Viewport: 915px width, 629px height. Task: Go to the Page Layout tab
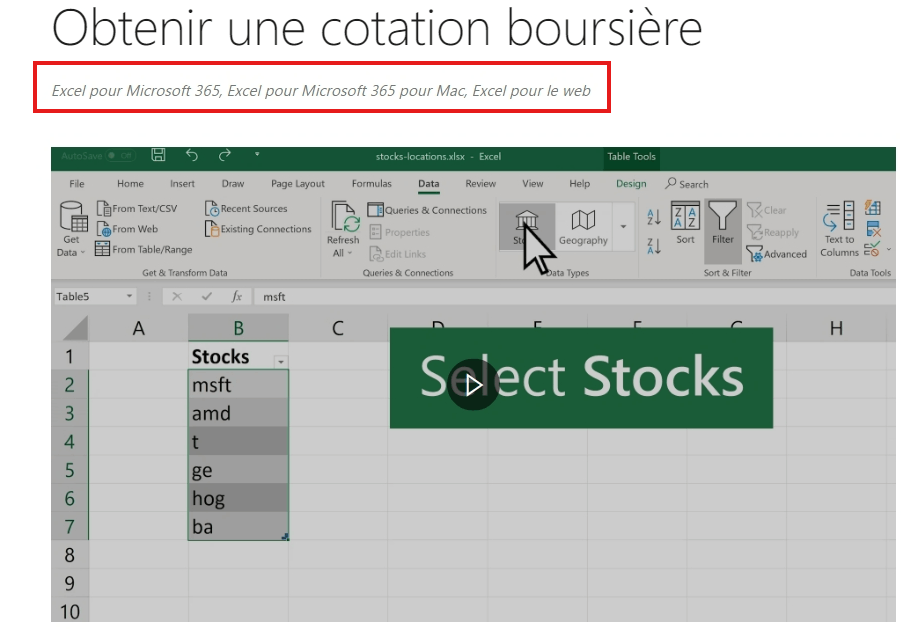point(298,184)
